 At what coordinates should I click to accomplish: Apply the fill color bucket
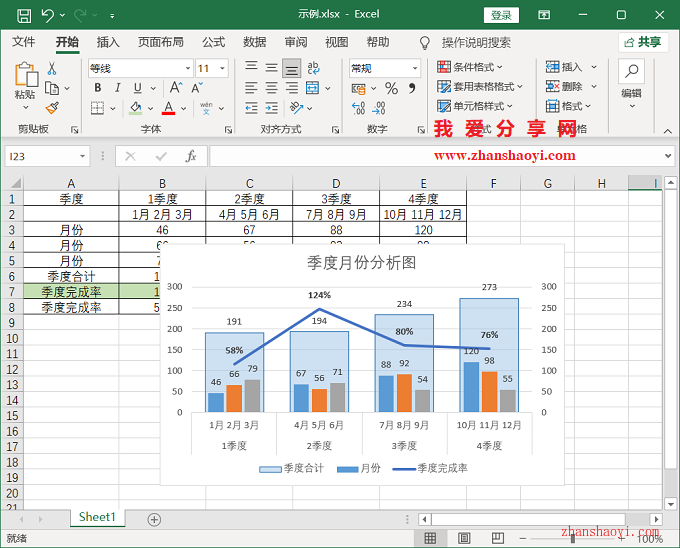point(136,108)
